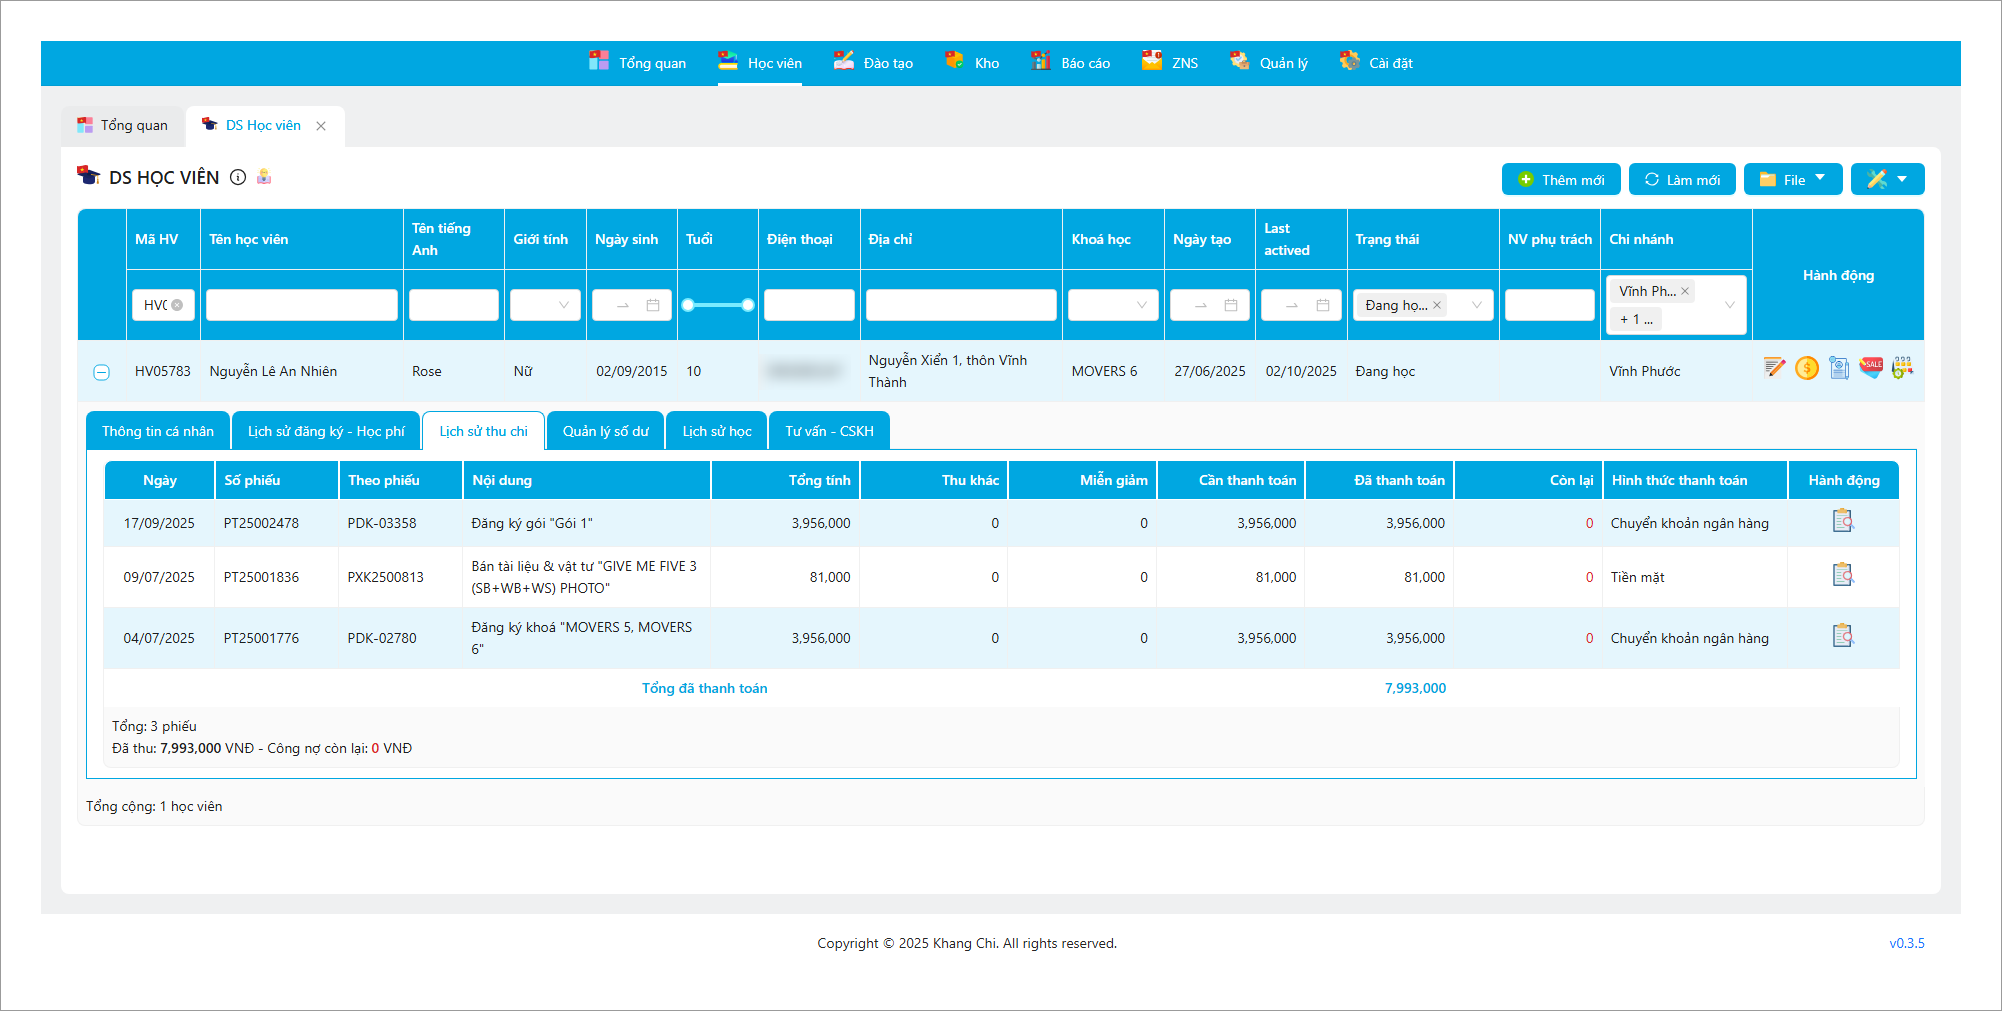Switch to Lịch sử đăng ký - Học phí tab
Image resolution: width=2002 pixels, height=1011 pixels.
click(326, 431)
